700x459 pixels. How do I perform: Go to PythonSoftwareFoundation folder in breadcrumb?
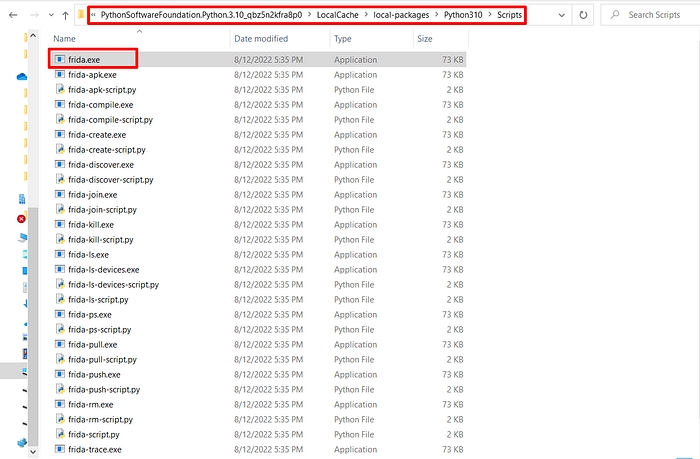[201, 15]
